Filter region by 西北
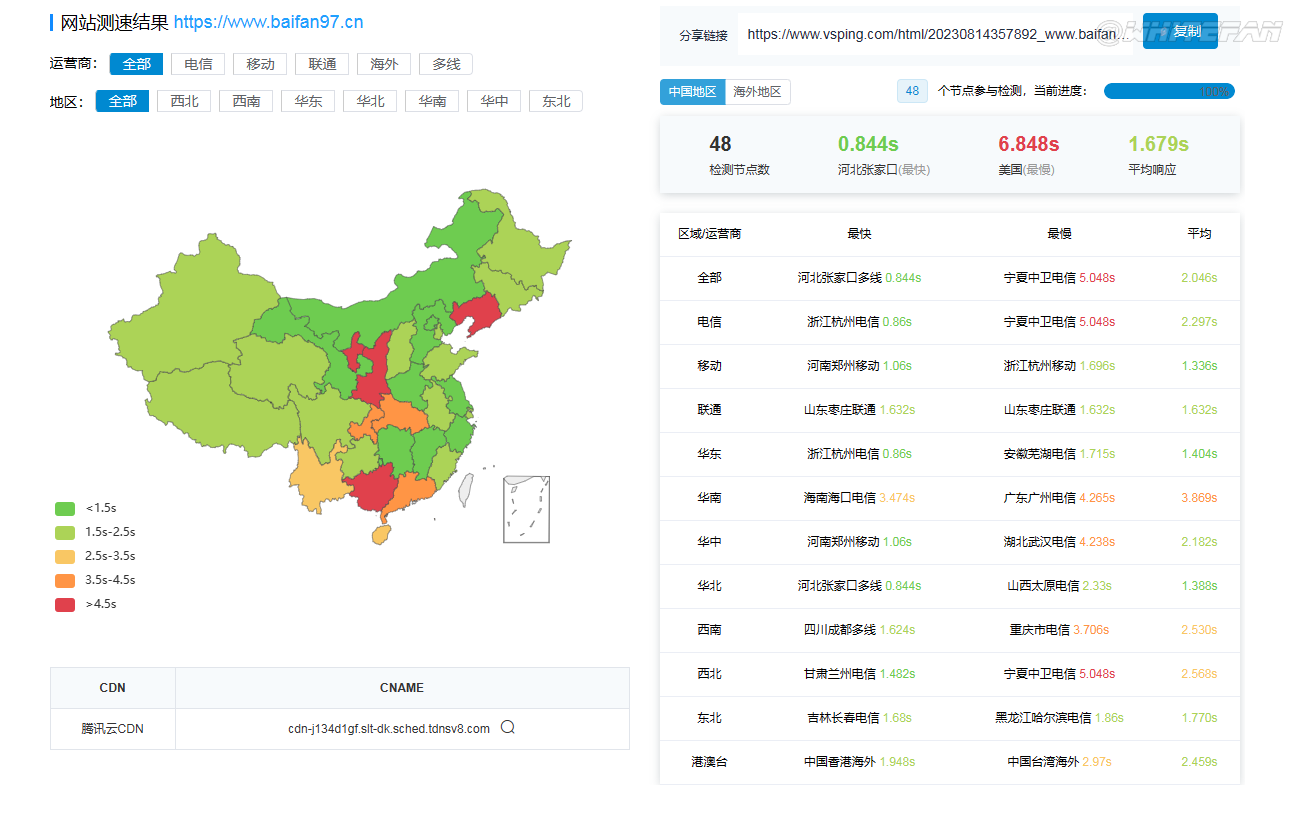Screen dimensions: 1295x827 point(184,101)
